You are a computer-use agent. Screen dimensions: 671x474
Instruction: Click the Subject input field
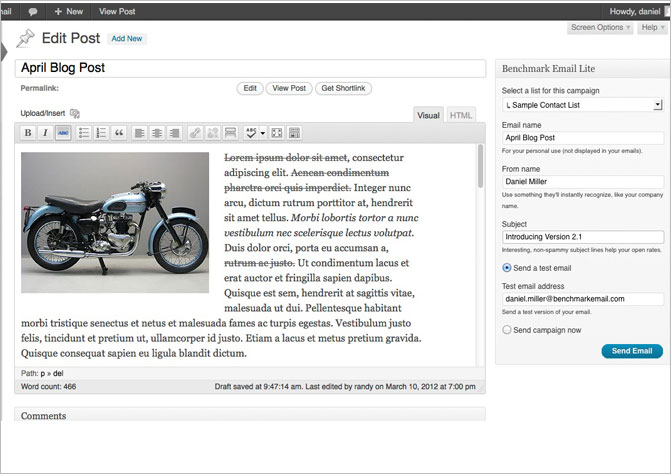point(583,237)
